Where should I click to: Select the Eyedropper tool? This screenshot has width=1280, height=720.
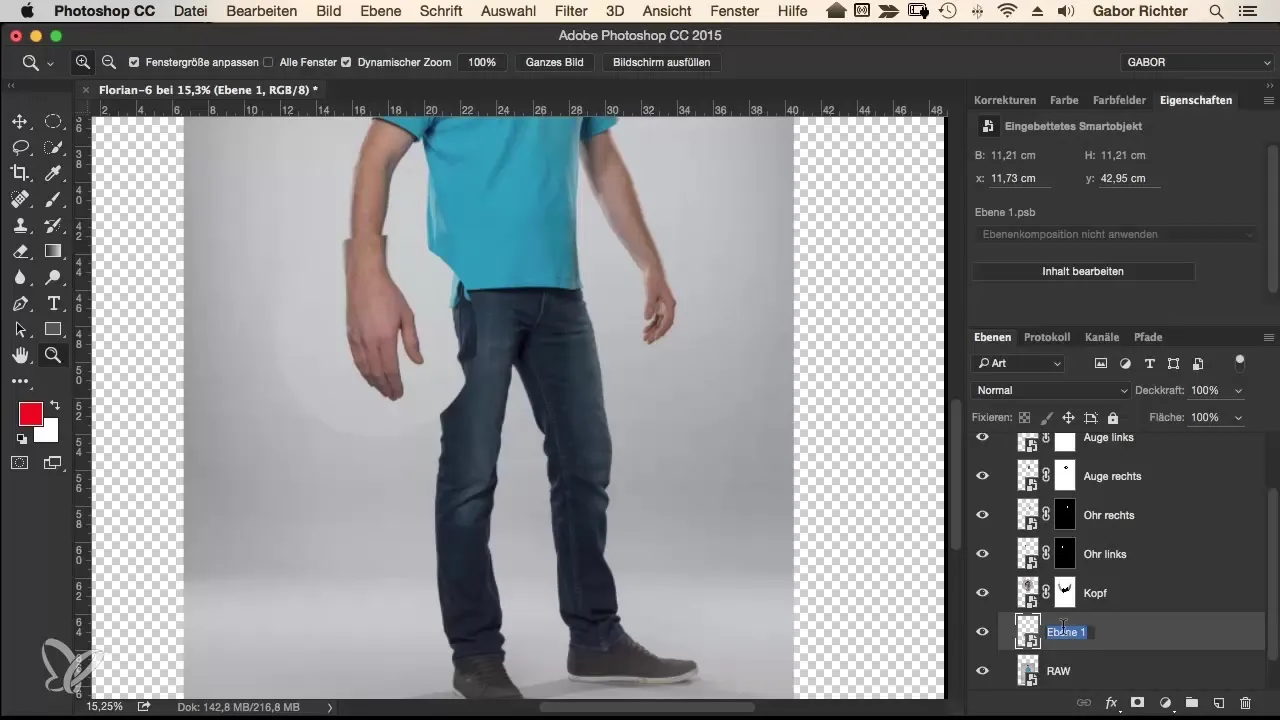click(53, 174)
